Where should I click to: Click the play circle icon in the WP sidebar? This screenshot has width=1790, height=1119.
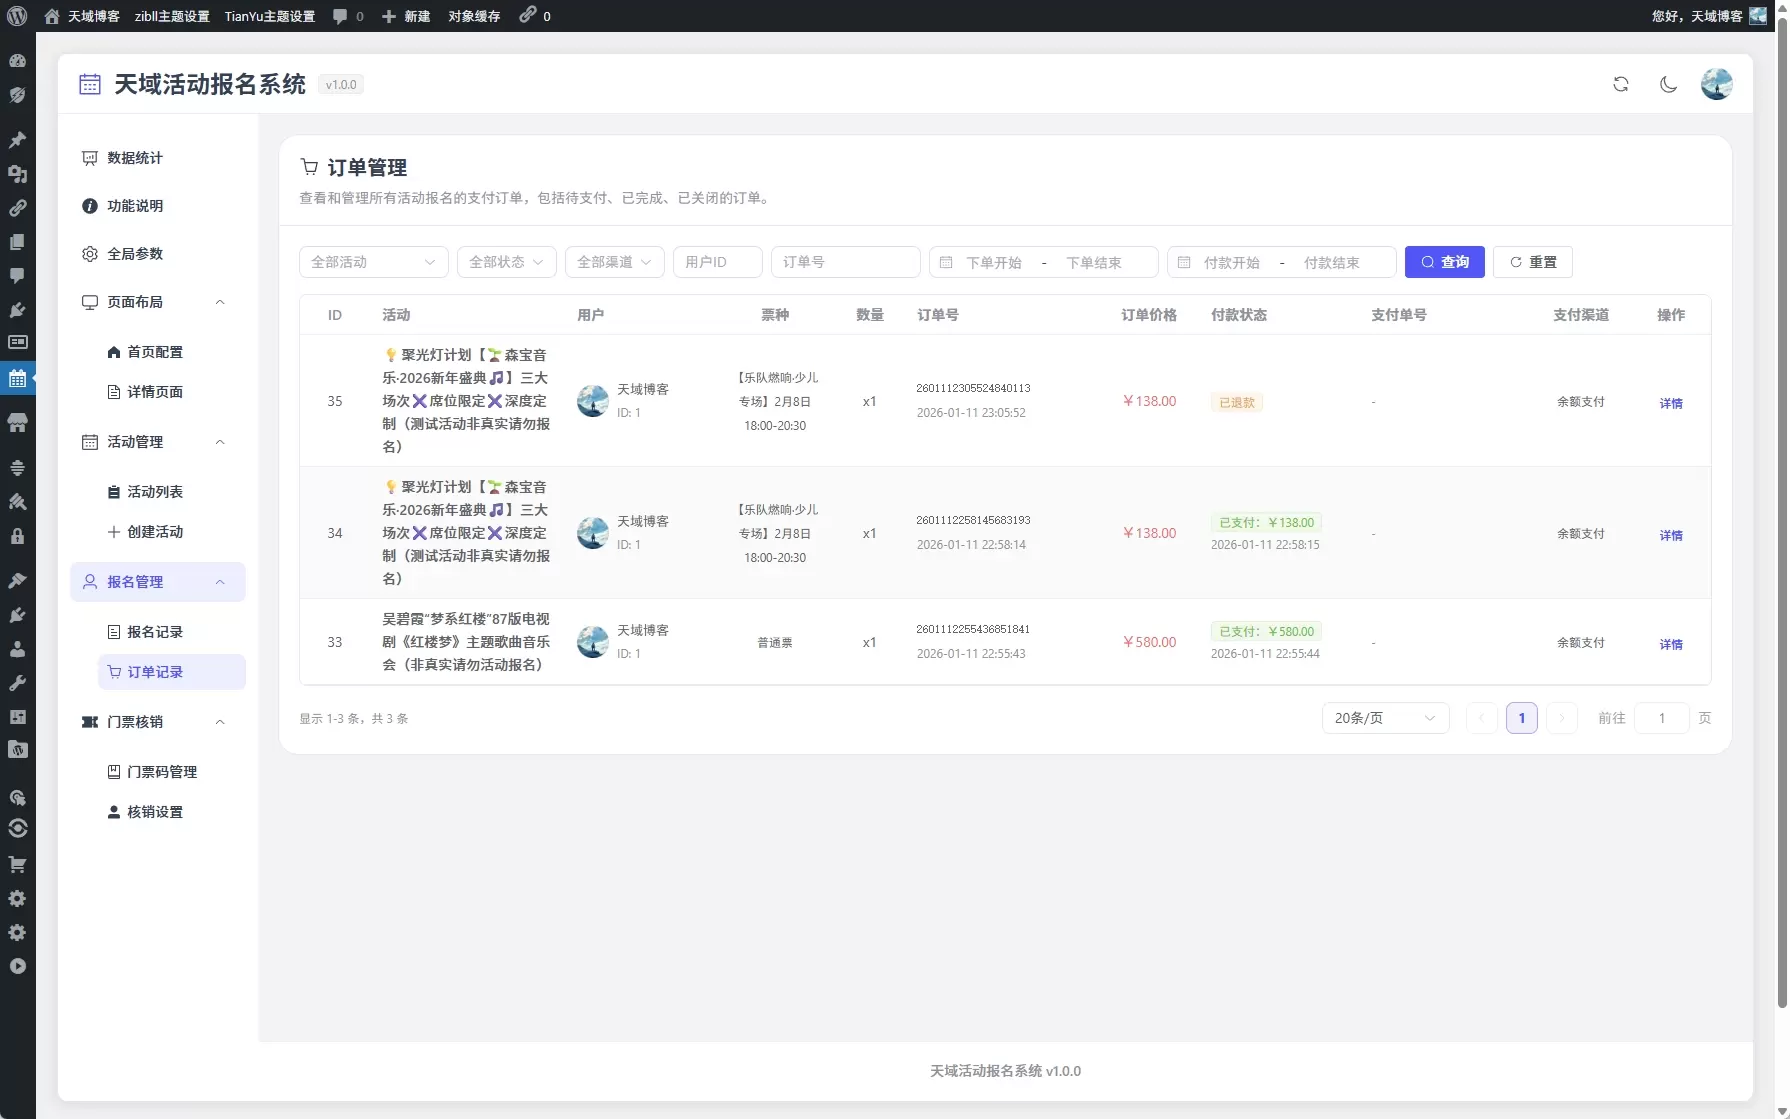(x=17, y=966)
